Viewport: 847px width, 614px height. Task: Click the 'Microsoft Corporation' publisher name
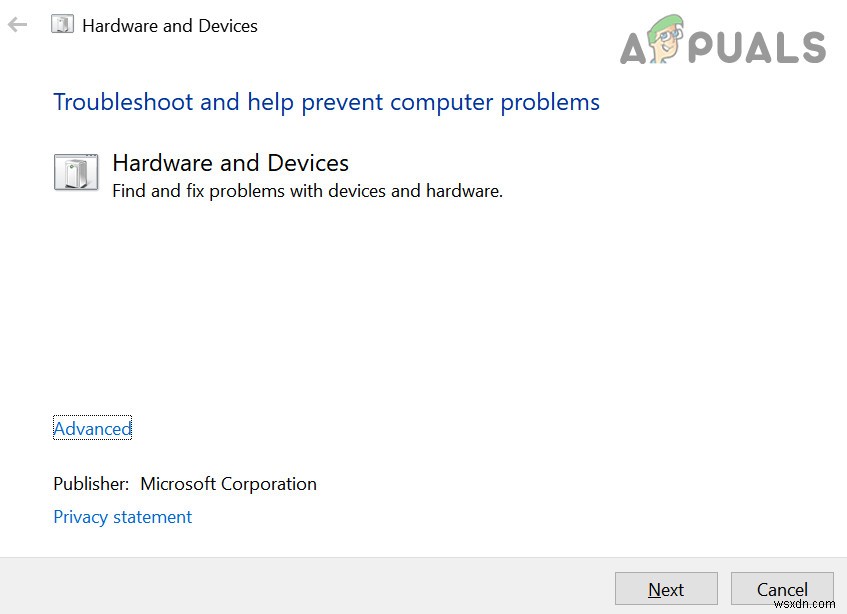click(228, 484)
